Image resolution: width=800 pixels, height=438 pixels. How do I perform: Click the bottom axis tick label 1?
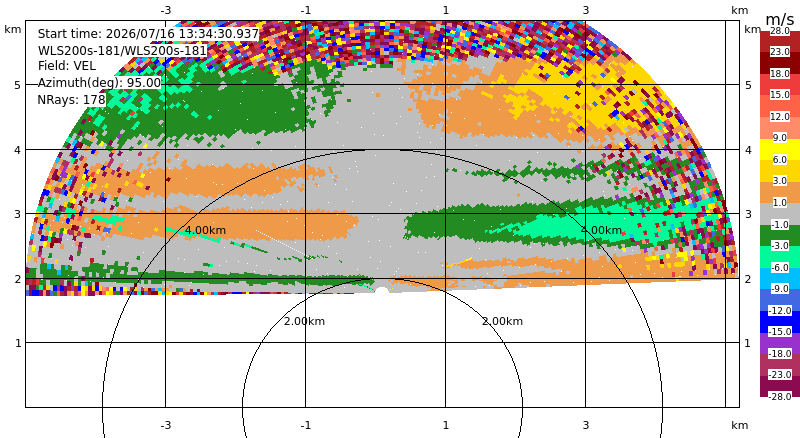(x=445, y=425)
